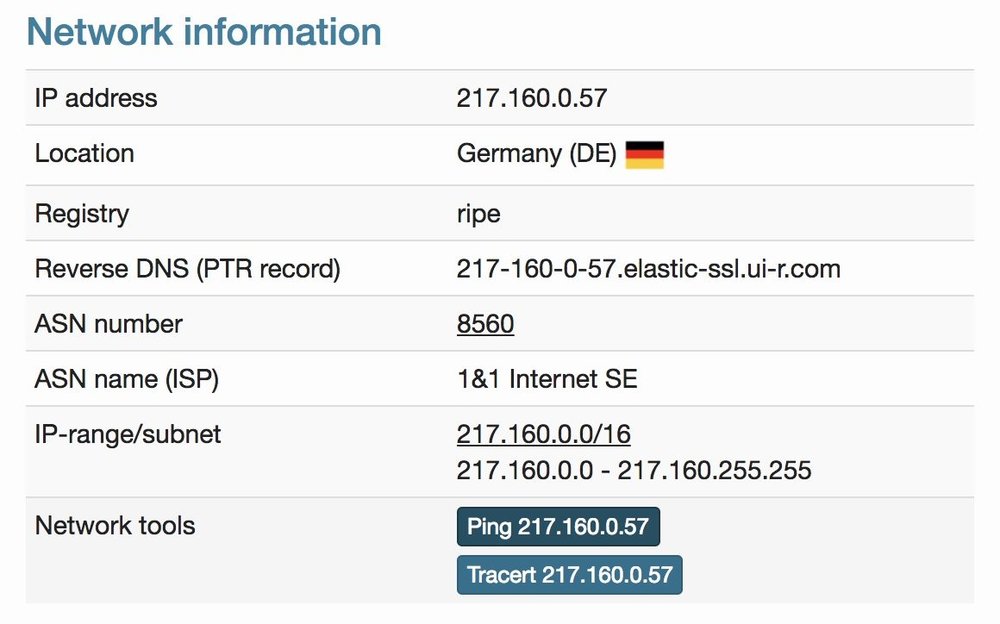Click the German flag icon

(645, 155)
